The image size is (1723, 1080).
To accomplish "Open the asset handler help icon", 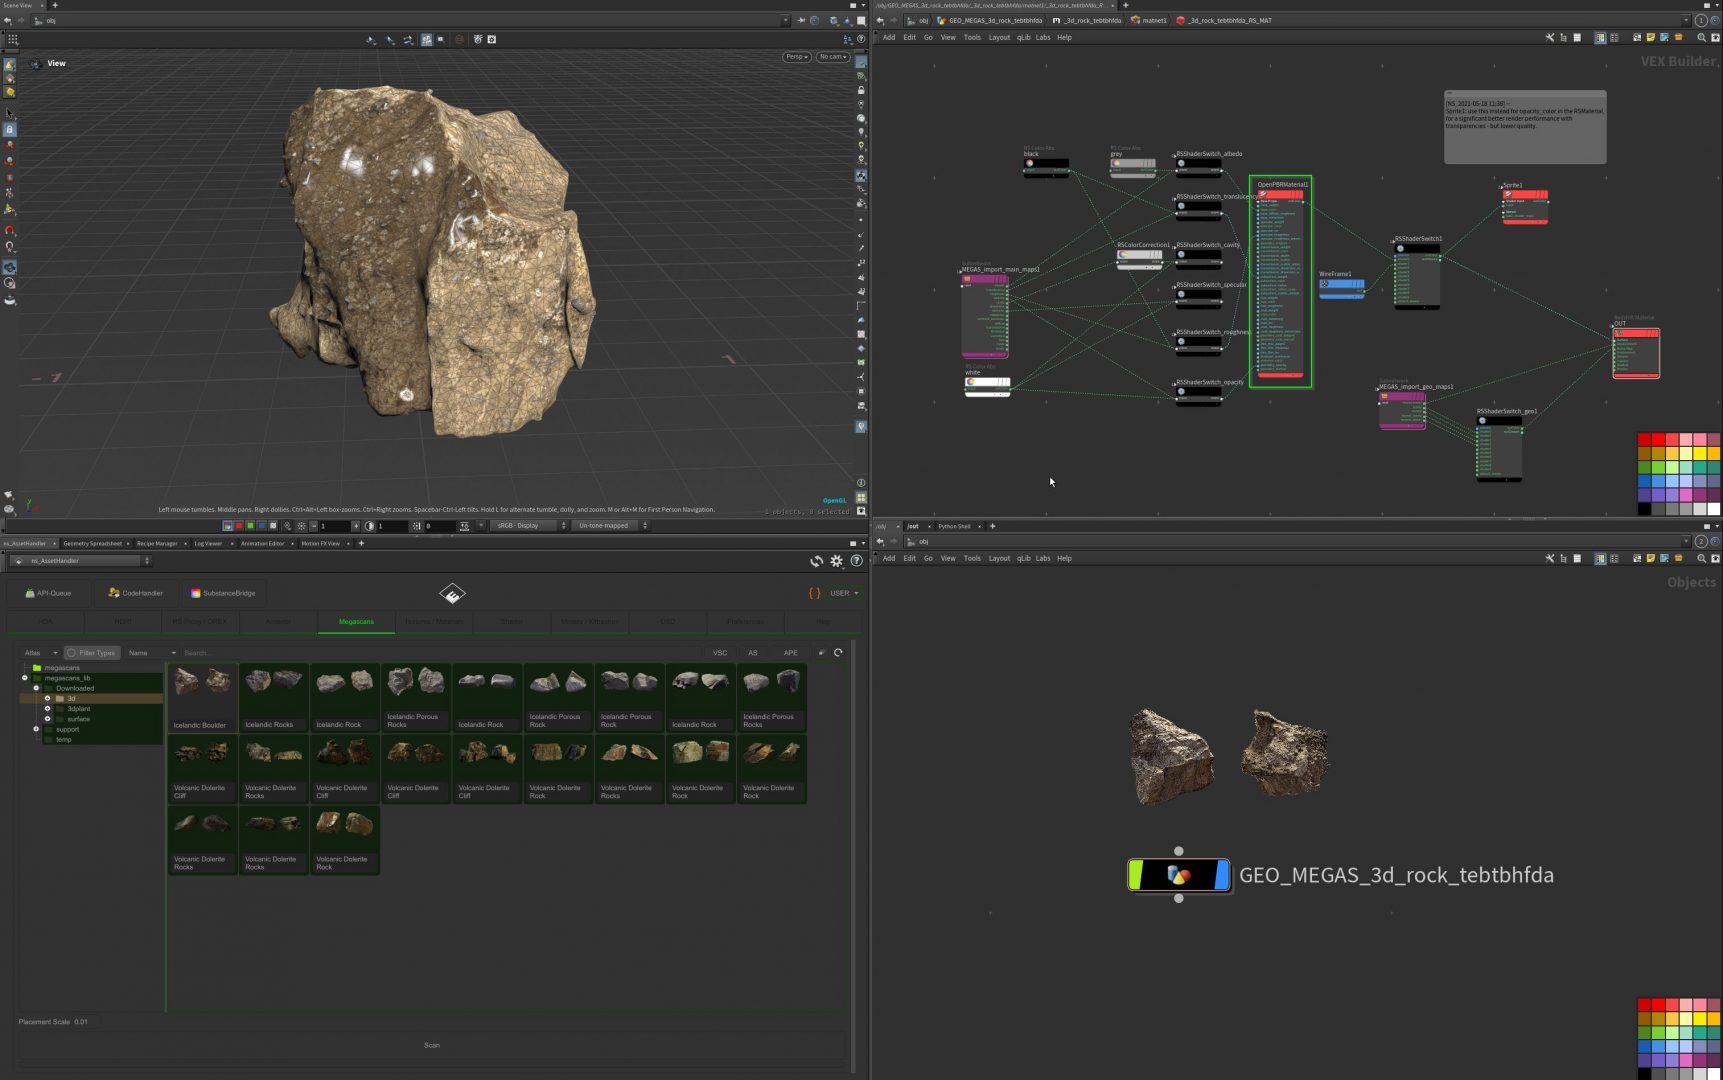I will coord(856,561).
